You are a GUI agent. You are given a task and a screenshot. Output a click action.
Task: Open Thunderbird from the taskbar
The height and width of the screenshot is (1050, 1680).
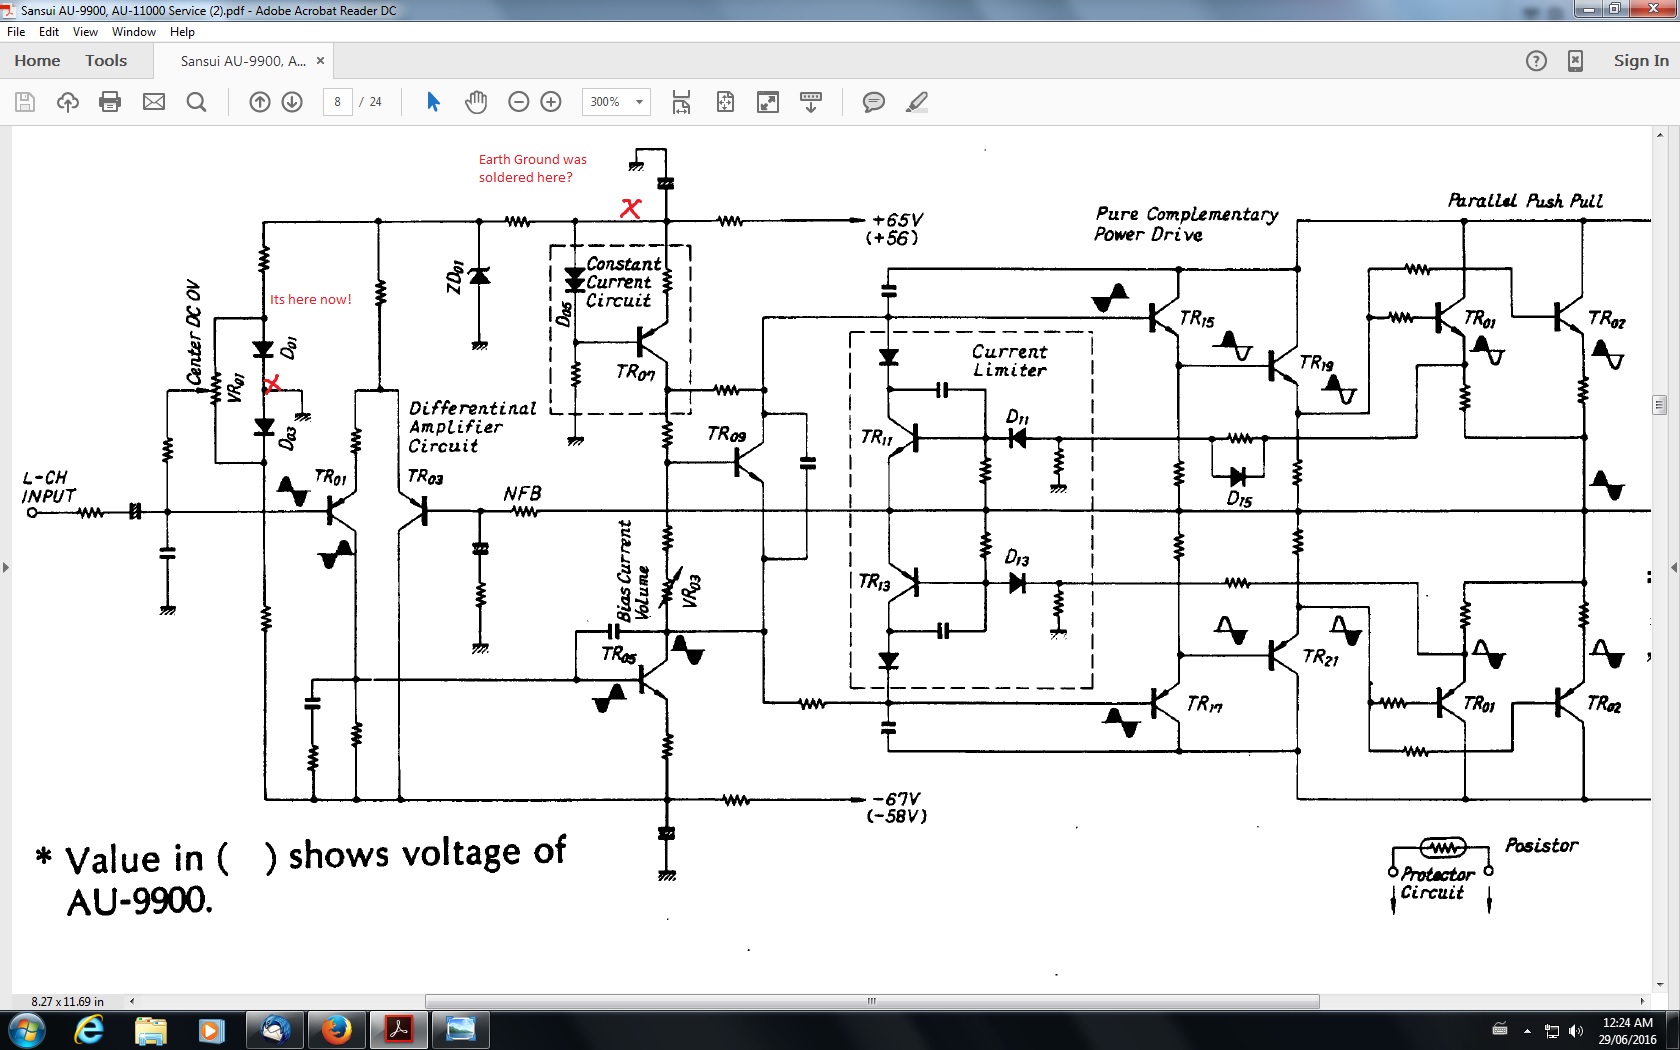[x=275, y=1031]
